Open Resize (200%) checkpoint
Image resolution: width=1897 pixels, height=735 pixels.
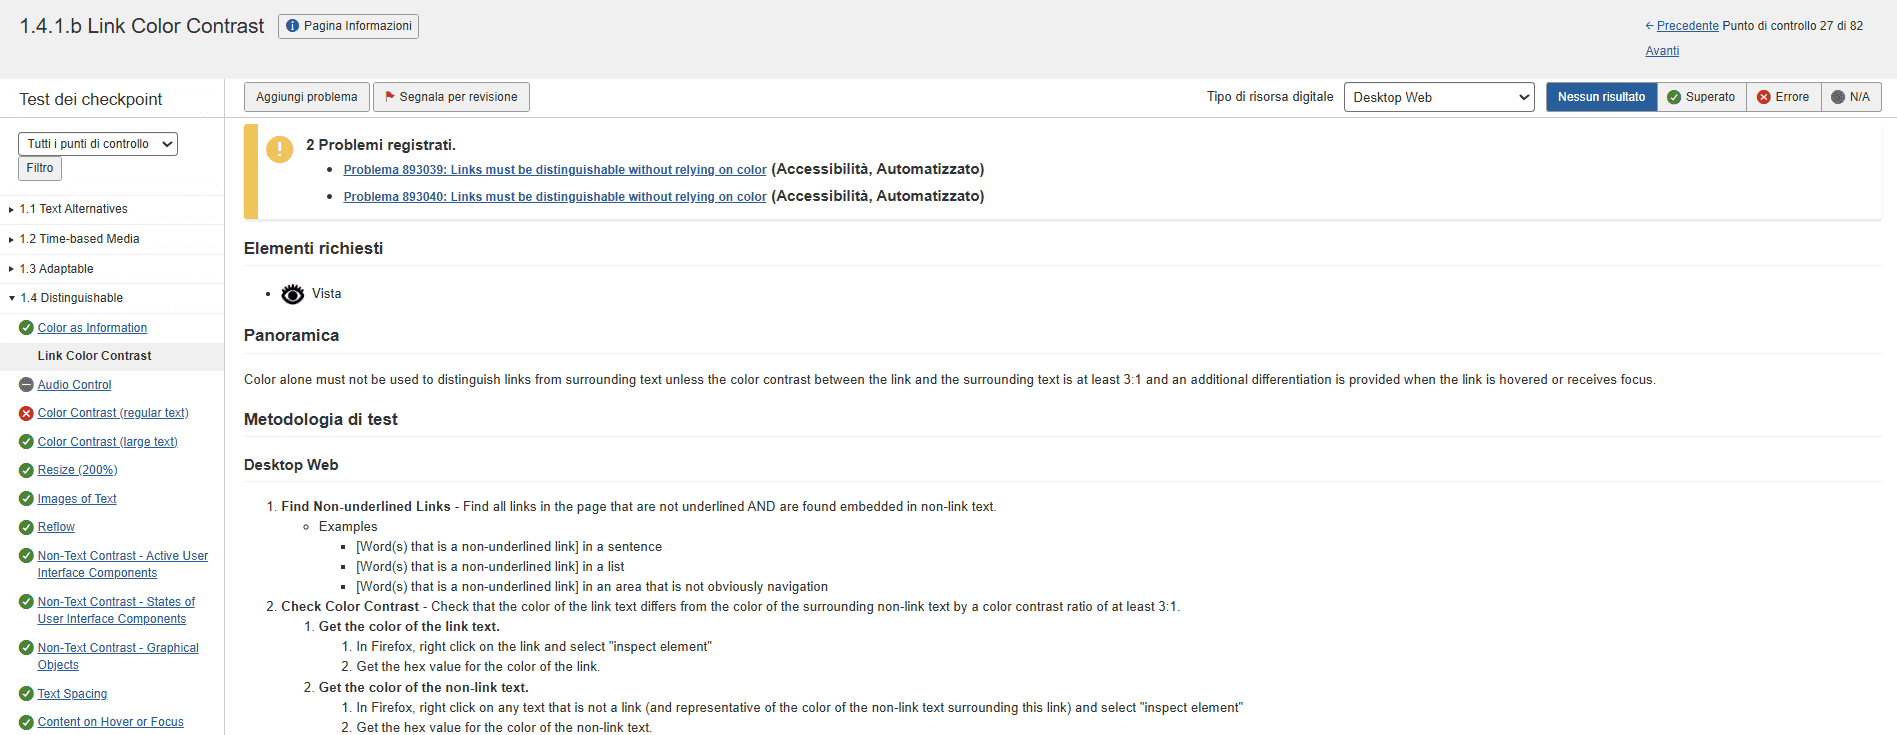[77, 470]
